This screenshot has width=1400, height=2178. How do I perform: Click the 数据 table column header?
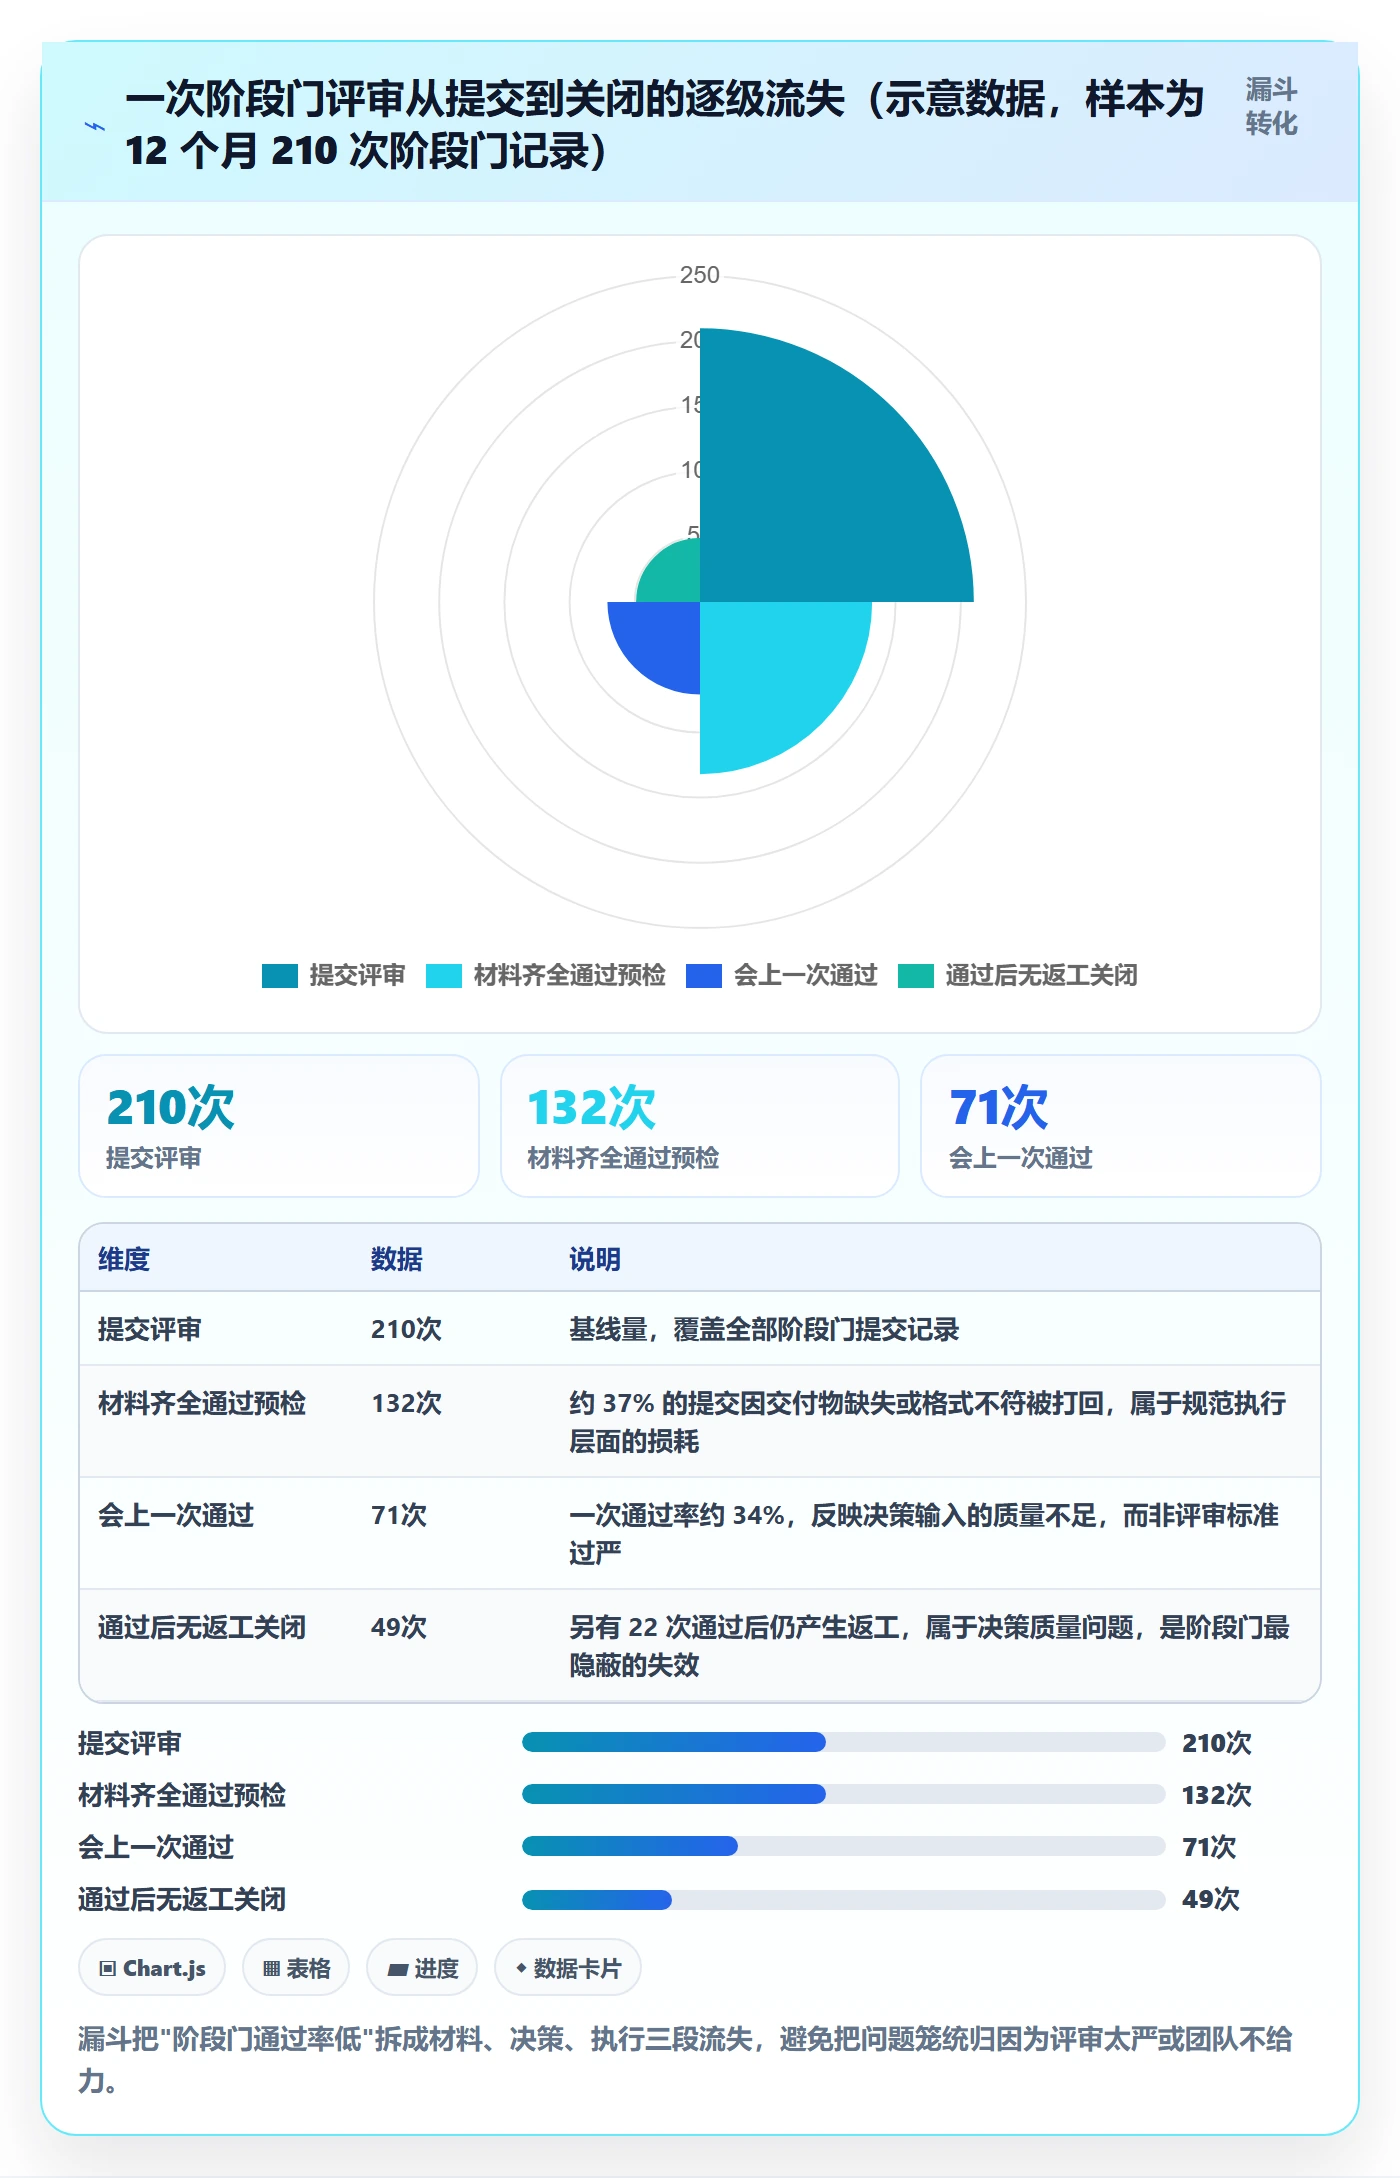point(397,1259)
